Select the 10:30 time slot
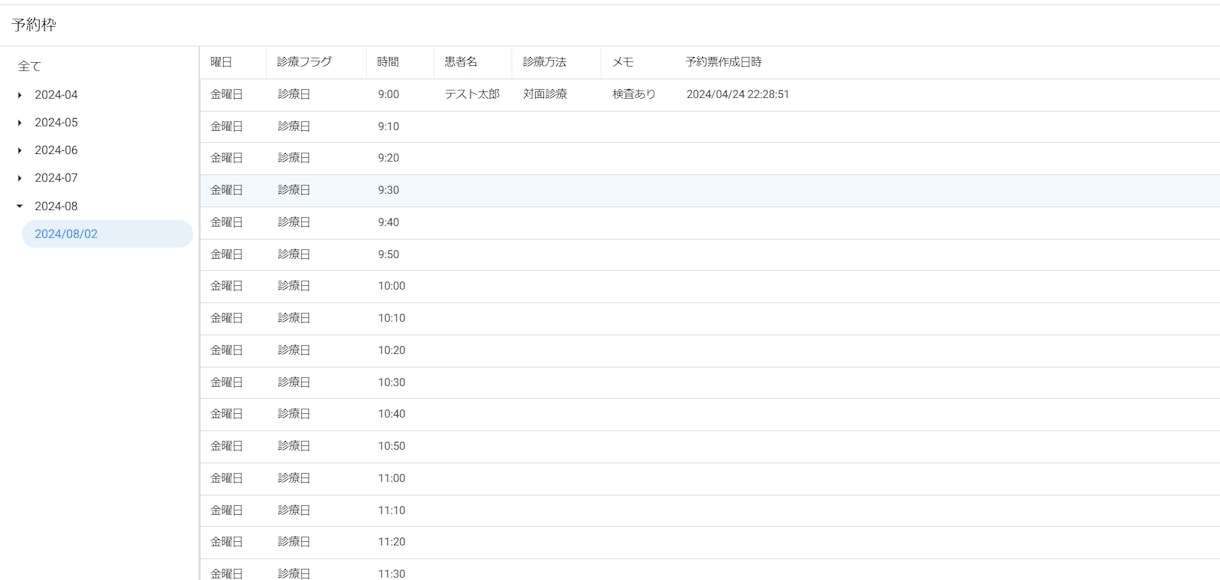 pos(391,382)
